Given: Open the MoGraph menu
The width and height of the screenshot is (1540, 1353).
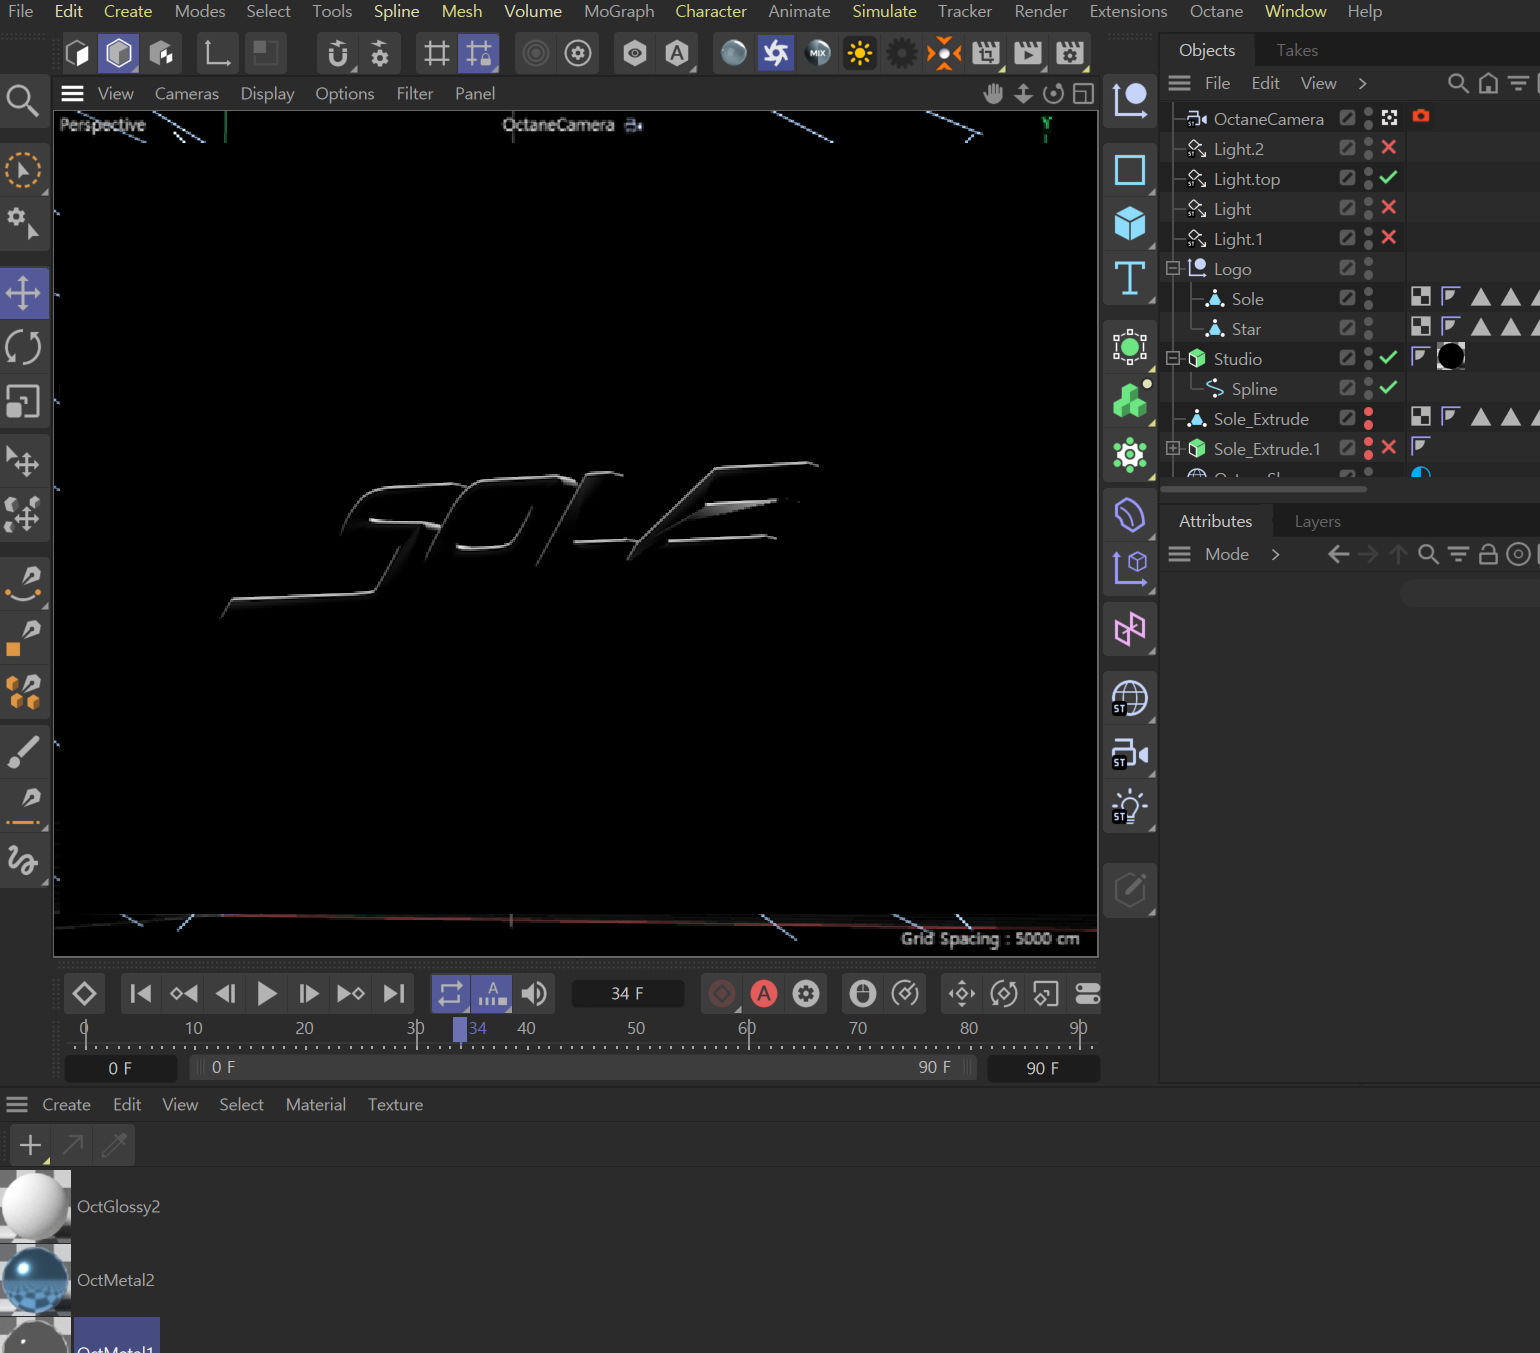Looking at the screenshot, I should pyautogui.click(x=619, y=11).
